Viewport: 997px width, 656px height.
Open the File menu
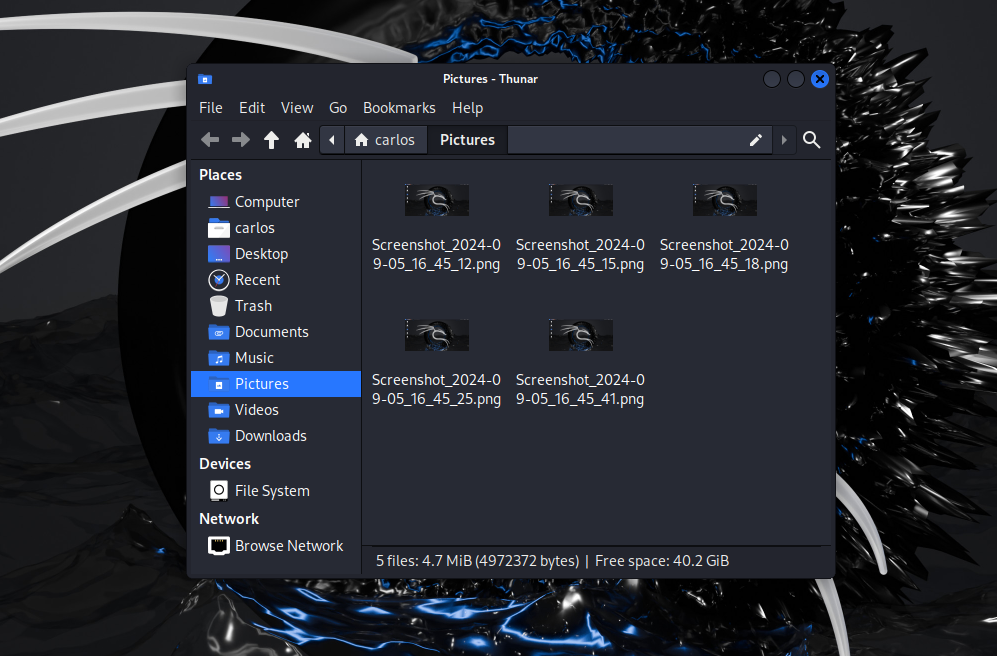point(211,108)
